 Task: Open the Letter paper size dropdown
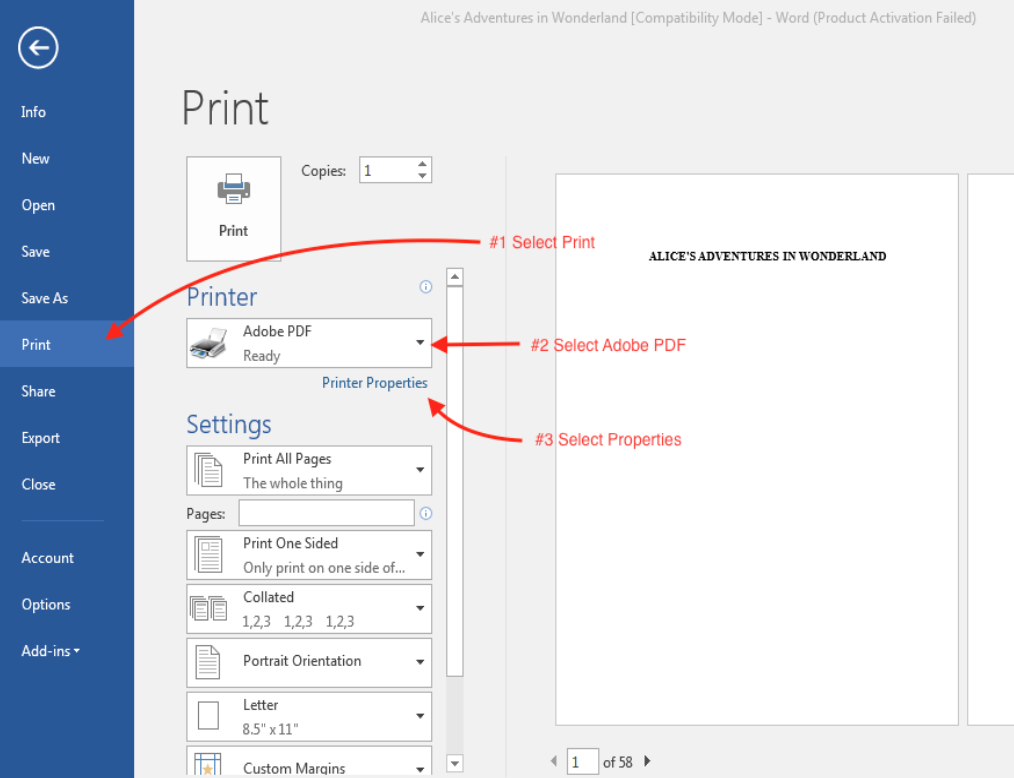coord(420,716)
